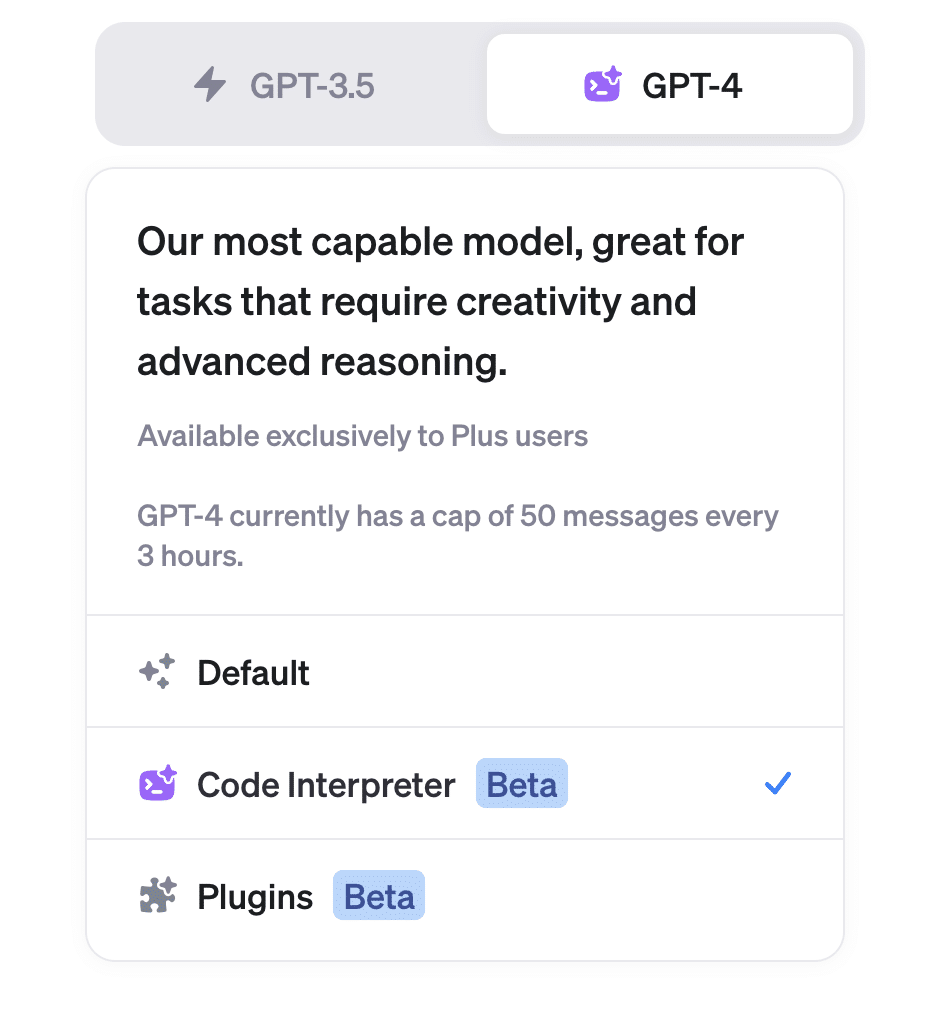948x1032 pixels.
Task: Switch to the GPT-3.5 model tab
Action: [290, 86]
